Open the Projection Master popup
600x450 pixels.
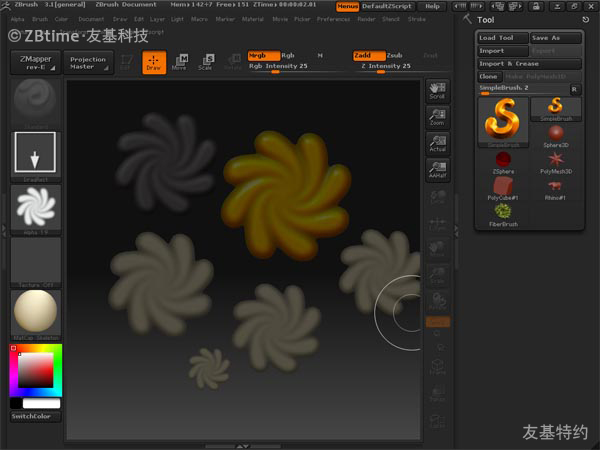click(x=88, y=62)
